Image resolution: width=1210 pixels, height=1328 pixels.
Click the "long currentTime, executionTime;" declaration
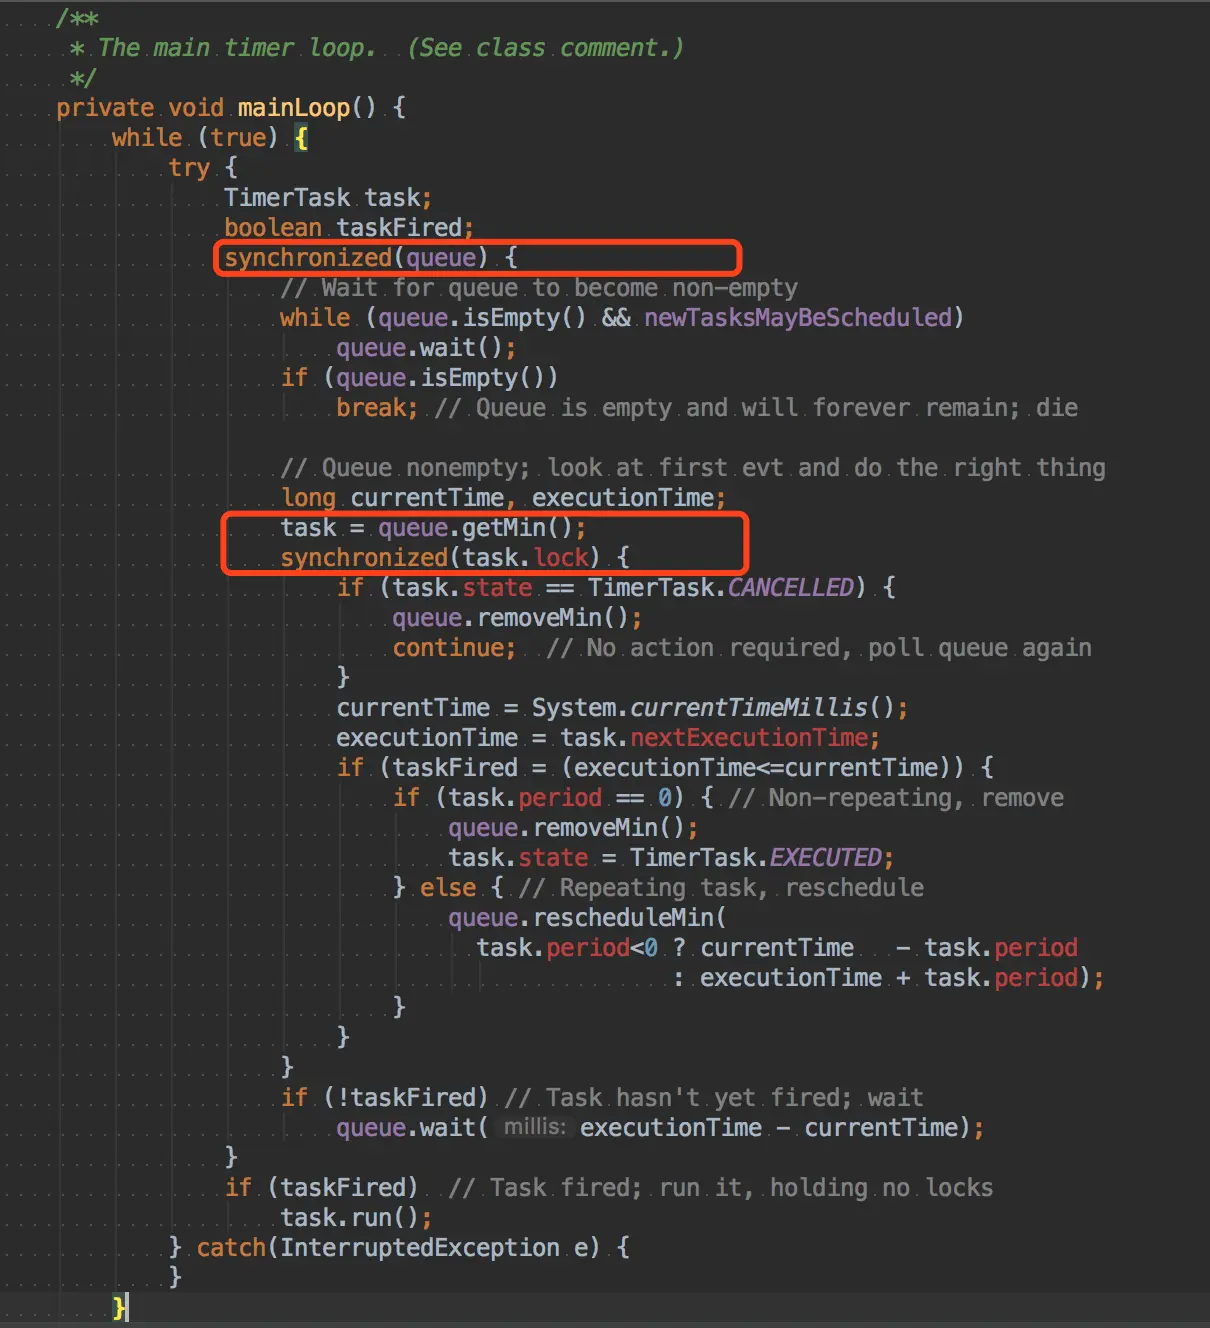click(x=503, y=498)
